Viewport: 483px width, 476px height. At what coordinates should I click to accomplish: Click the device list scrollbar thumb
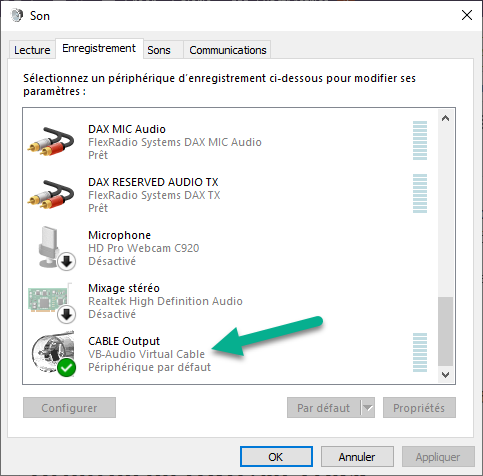pos(445,331)
